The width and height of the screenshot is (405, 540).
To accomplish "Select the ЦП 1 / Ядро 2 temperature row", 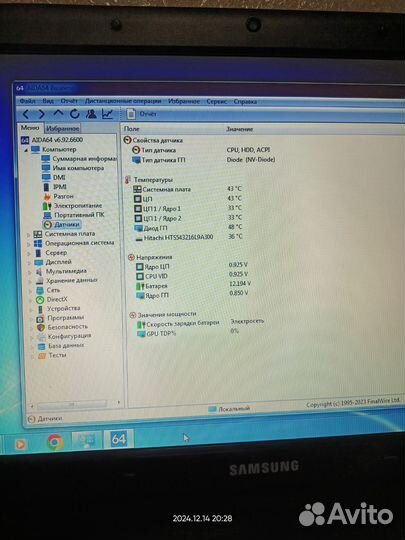I will point(189,218).
